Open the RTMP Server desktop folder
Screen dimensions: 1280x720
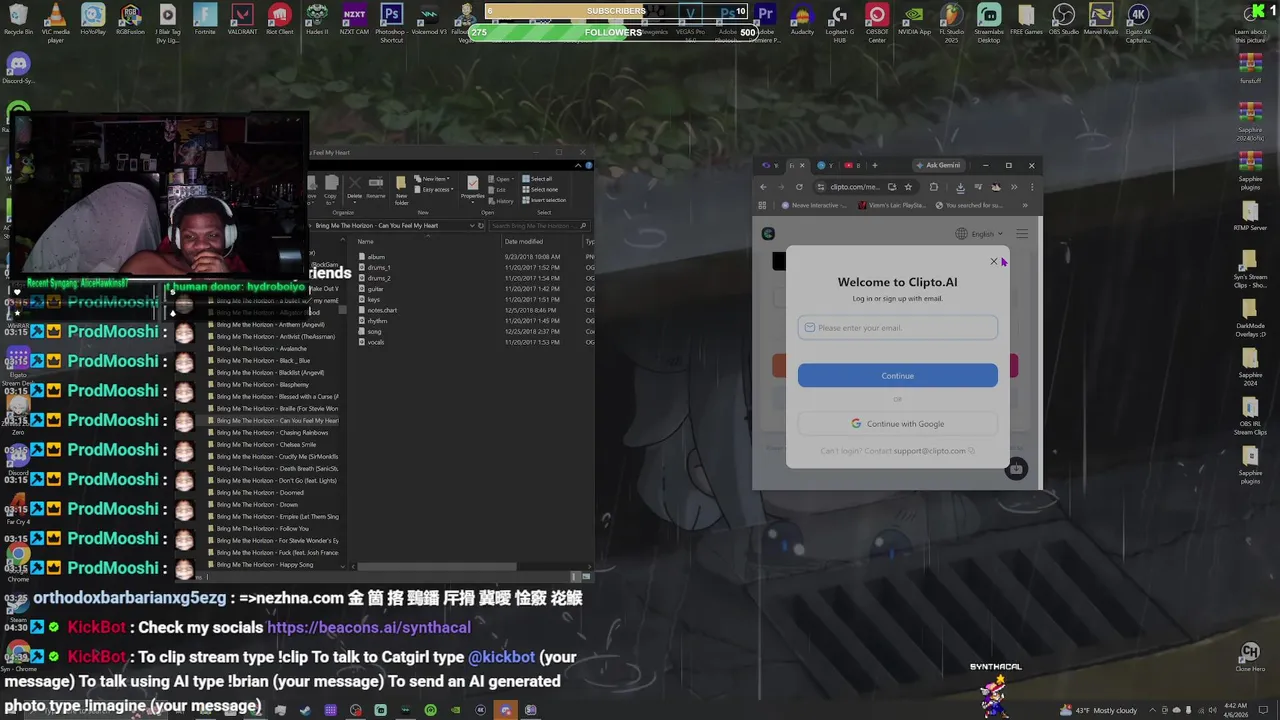click(x=1250, y=216)
